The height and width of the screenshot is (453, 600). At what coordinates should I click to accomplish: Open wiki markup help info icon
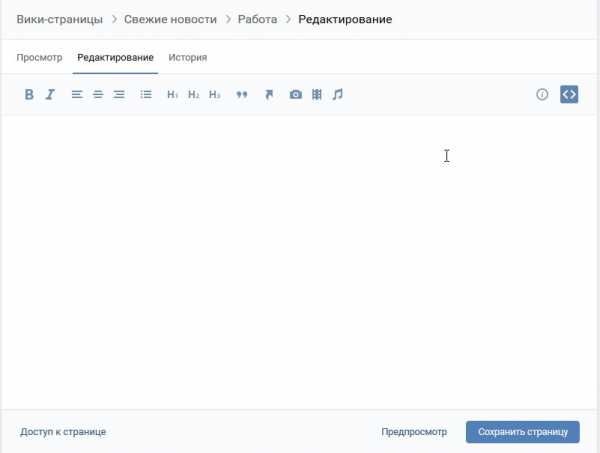coord(542,95)
